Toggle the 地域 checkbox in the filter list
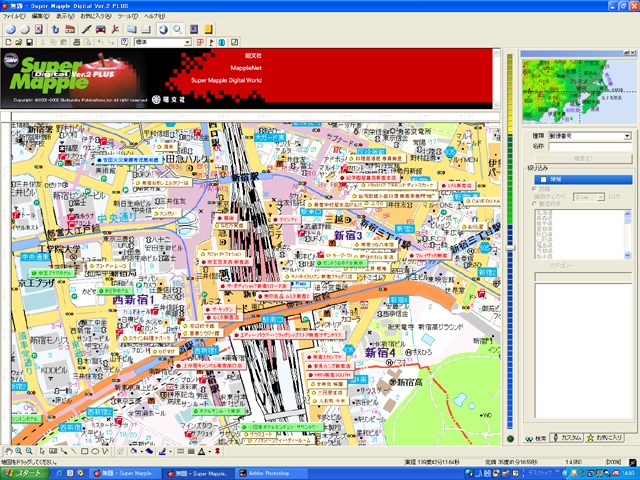 [x=543, y=179]
